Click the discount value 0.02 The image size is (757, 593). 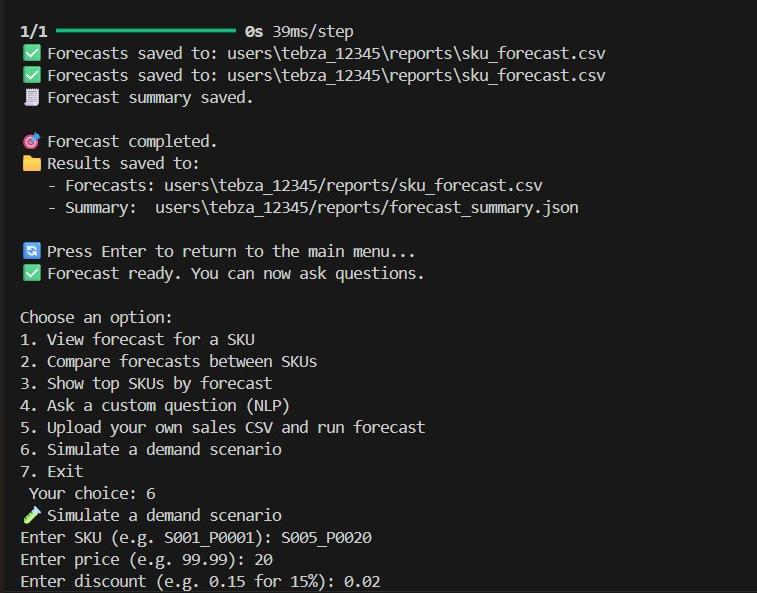pos(363,582)
